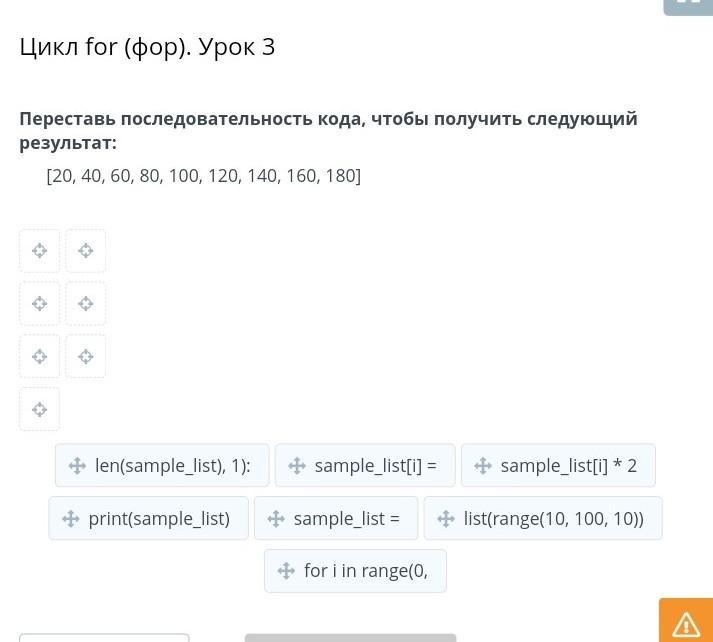Click move icon in second row's left slot

tap(40, 303)
